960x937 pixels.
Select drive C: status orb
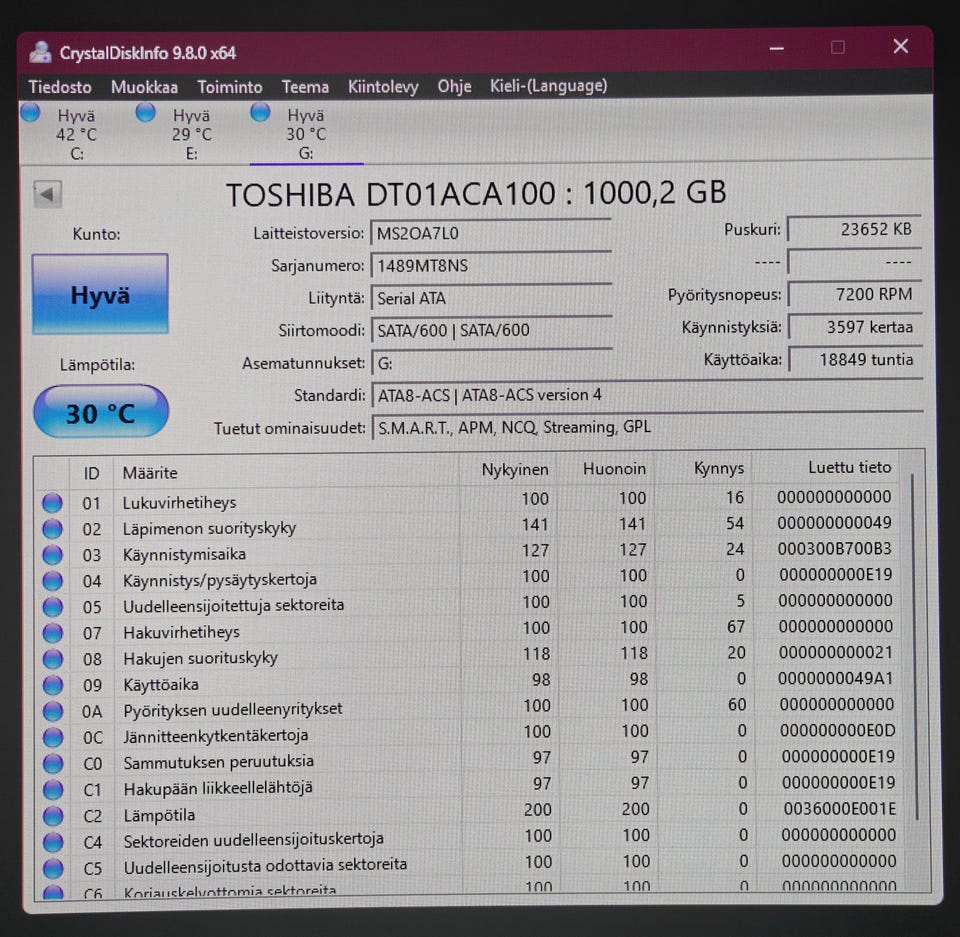pyautogui.click(x=30, y=113)
